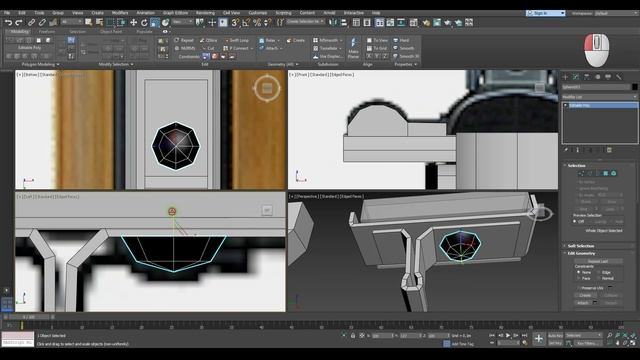Open the selection filter All dropdown
640x360 pixels.
(x=72, y=22)
